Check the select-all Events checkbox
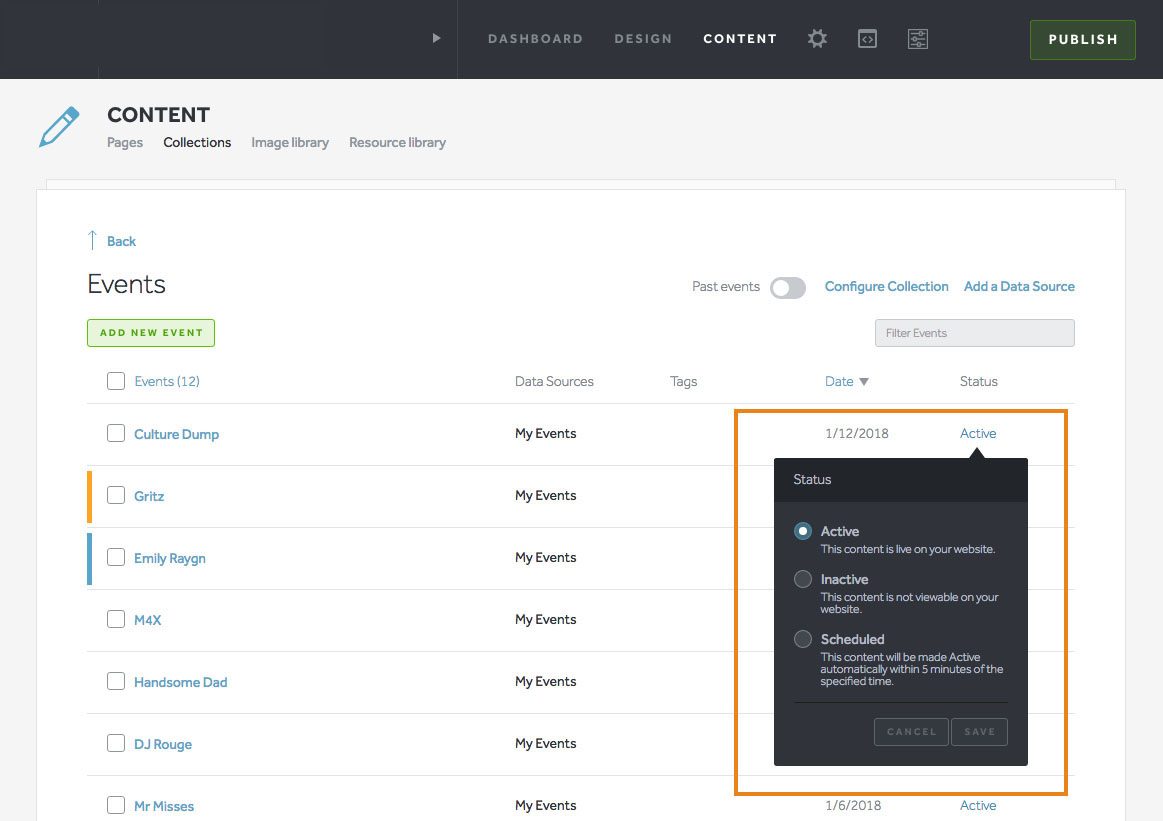 coord(116,381)
